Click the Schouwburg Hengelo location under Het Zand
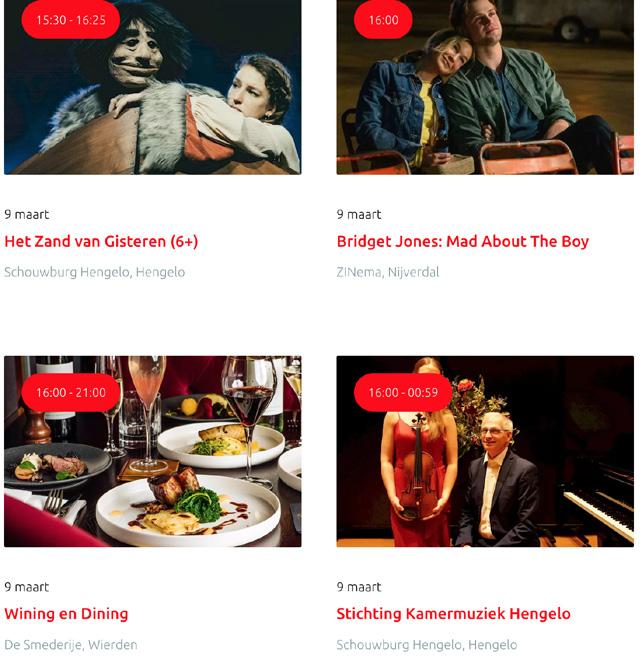Screen dimensions: 642x664 tap(94, 272)
